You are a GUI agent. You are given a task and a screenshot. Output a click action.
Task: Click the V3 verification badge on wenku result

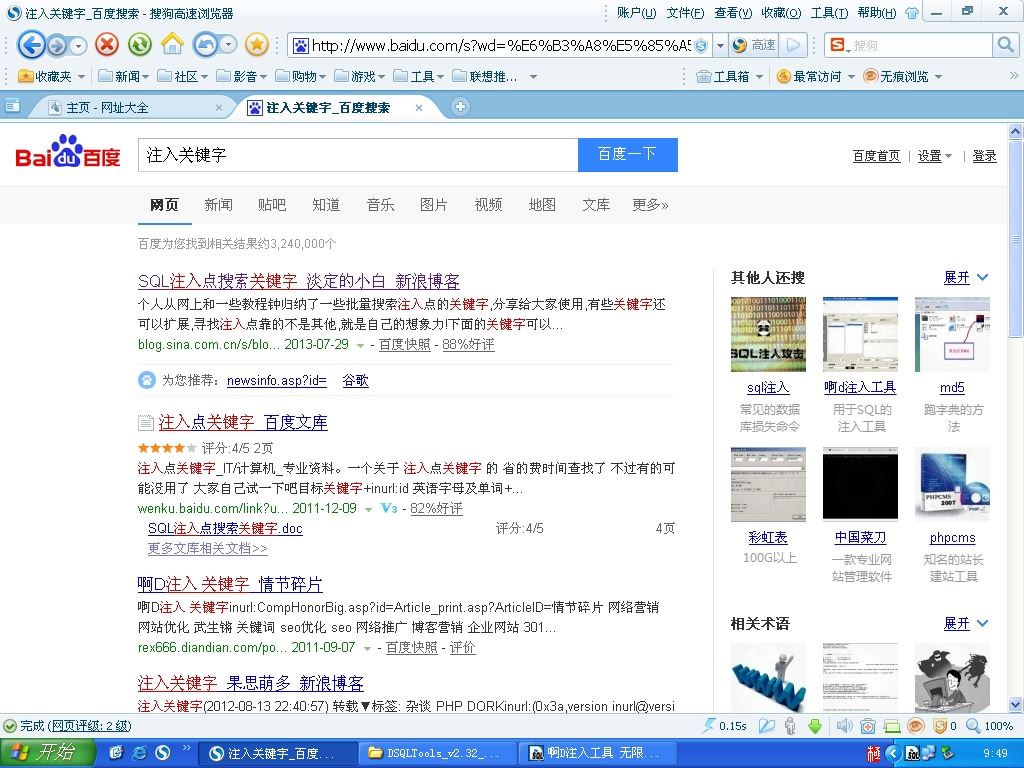pyautogui.click(x=389, y=508)
